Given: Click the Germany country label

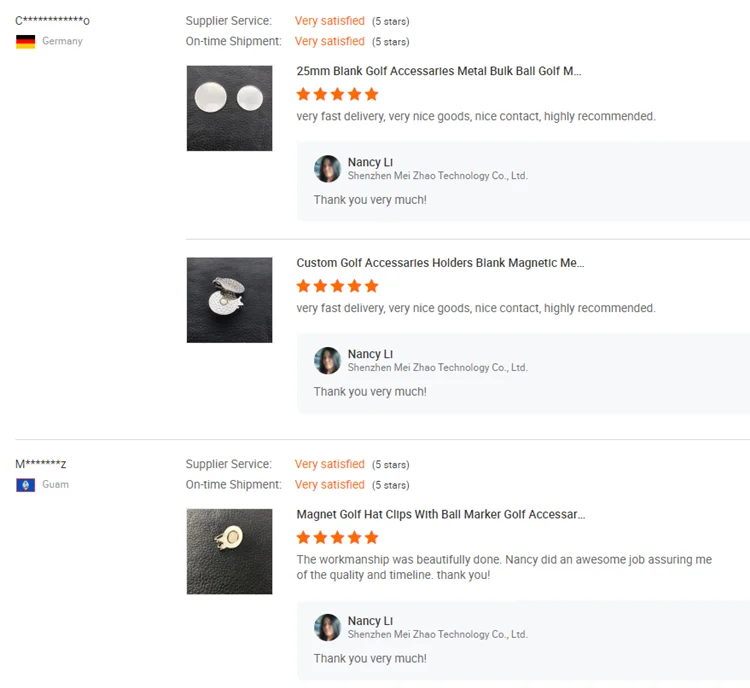Looking at the screenshot, I should (x=62, y=41).
